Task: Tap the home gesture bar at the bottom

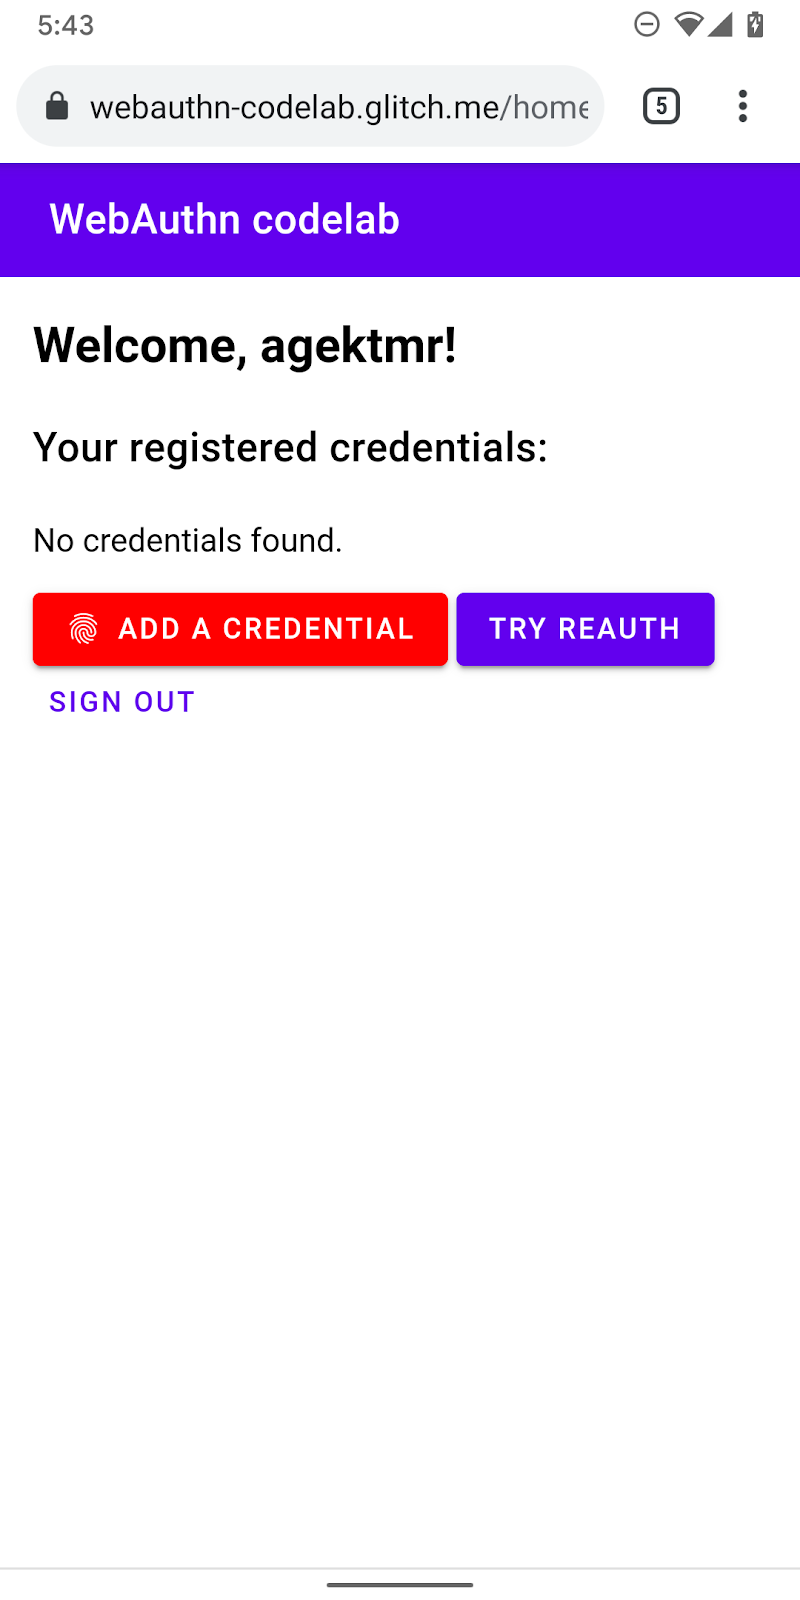Action: (x=400, y=1584)
